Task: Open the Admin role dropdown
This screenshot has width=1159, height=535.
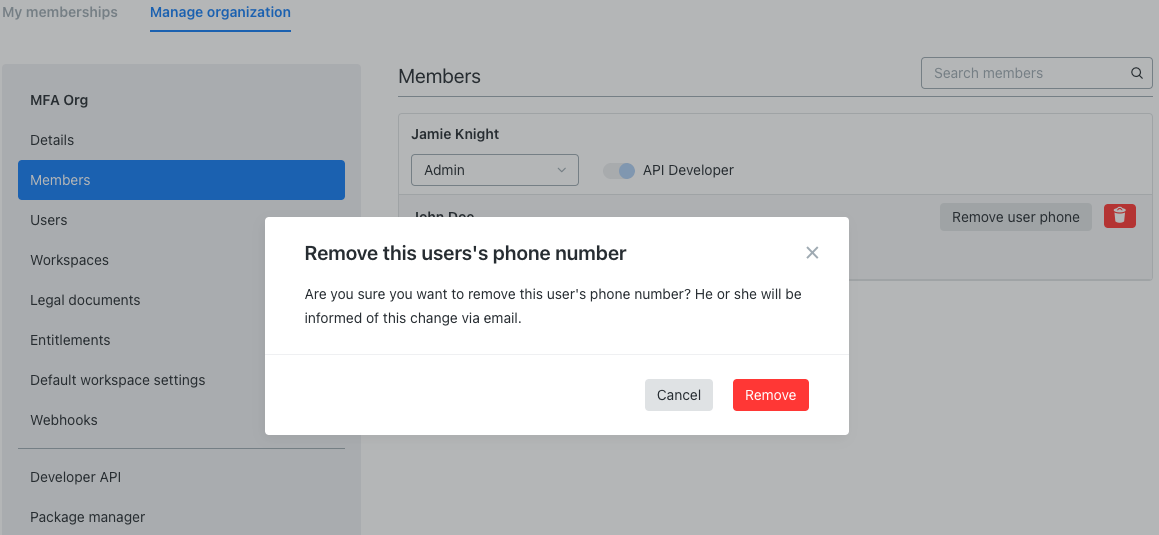Action: tap(494, 170)
